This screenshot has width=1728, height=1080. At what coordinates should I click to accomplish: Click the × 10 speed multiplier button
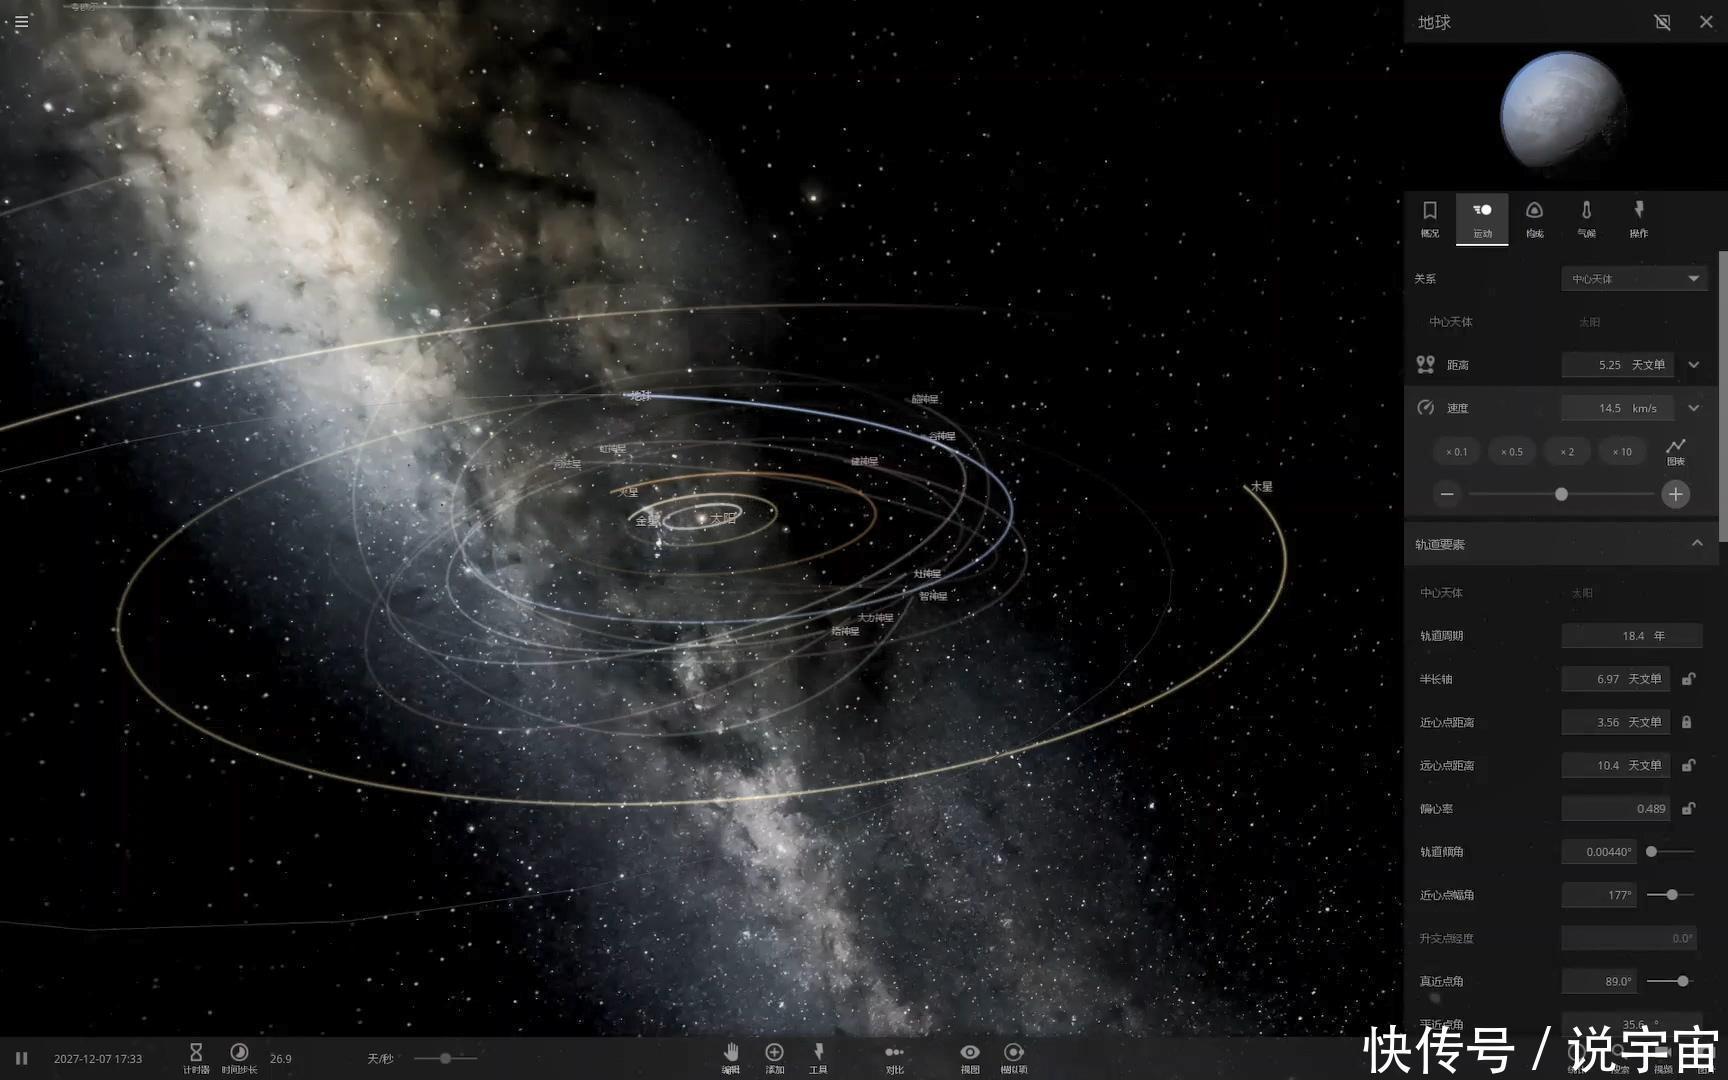[1622, 452]
